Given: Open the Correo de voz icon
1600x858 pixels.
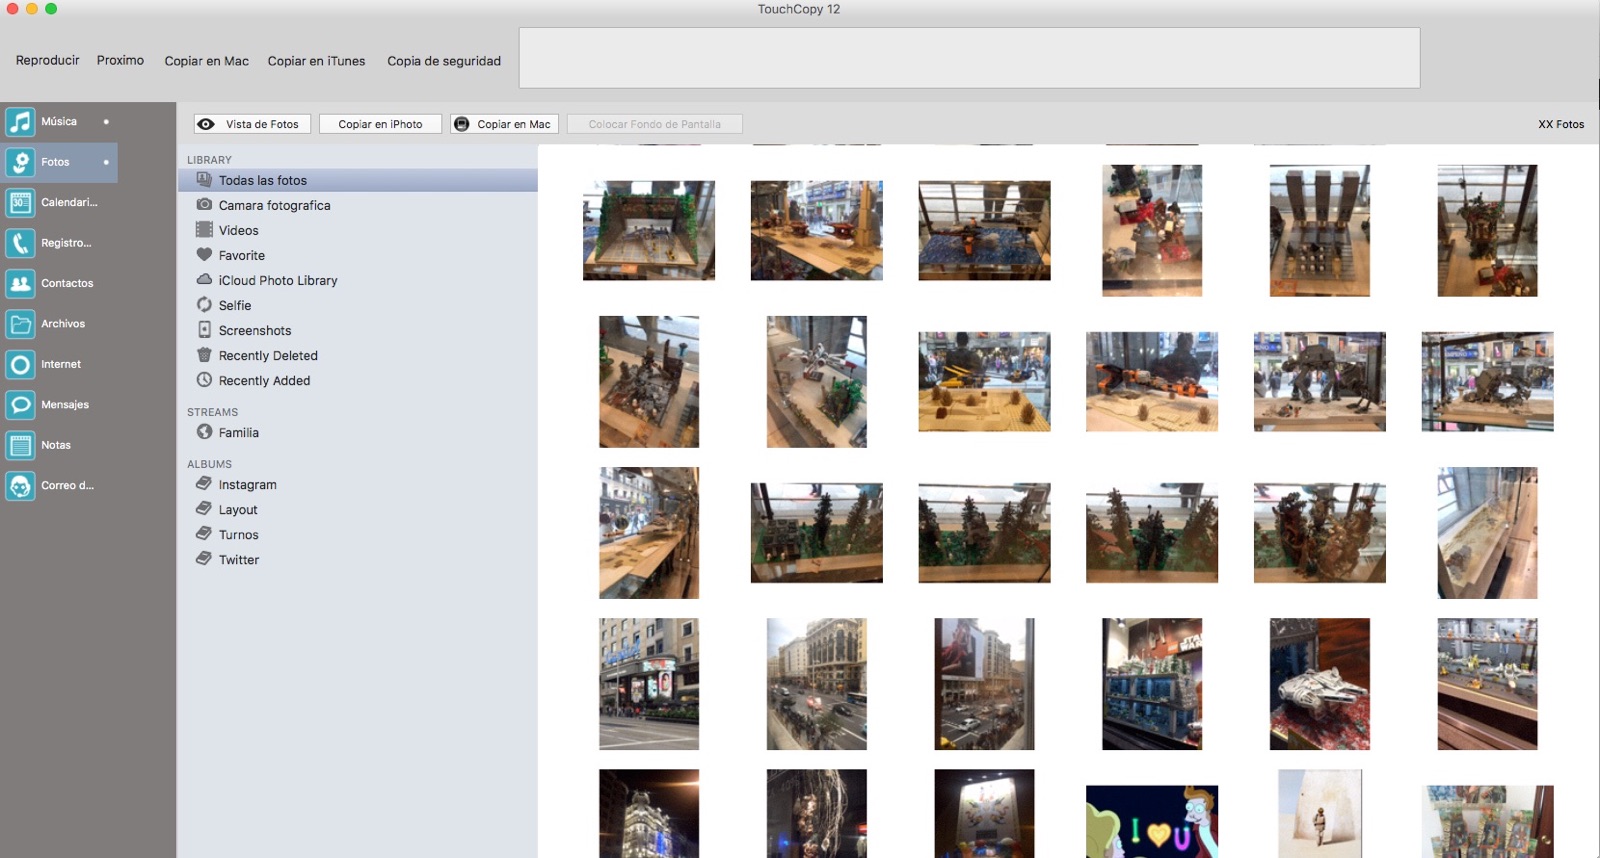Looking at the screenshot, I should click(20, 486).
